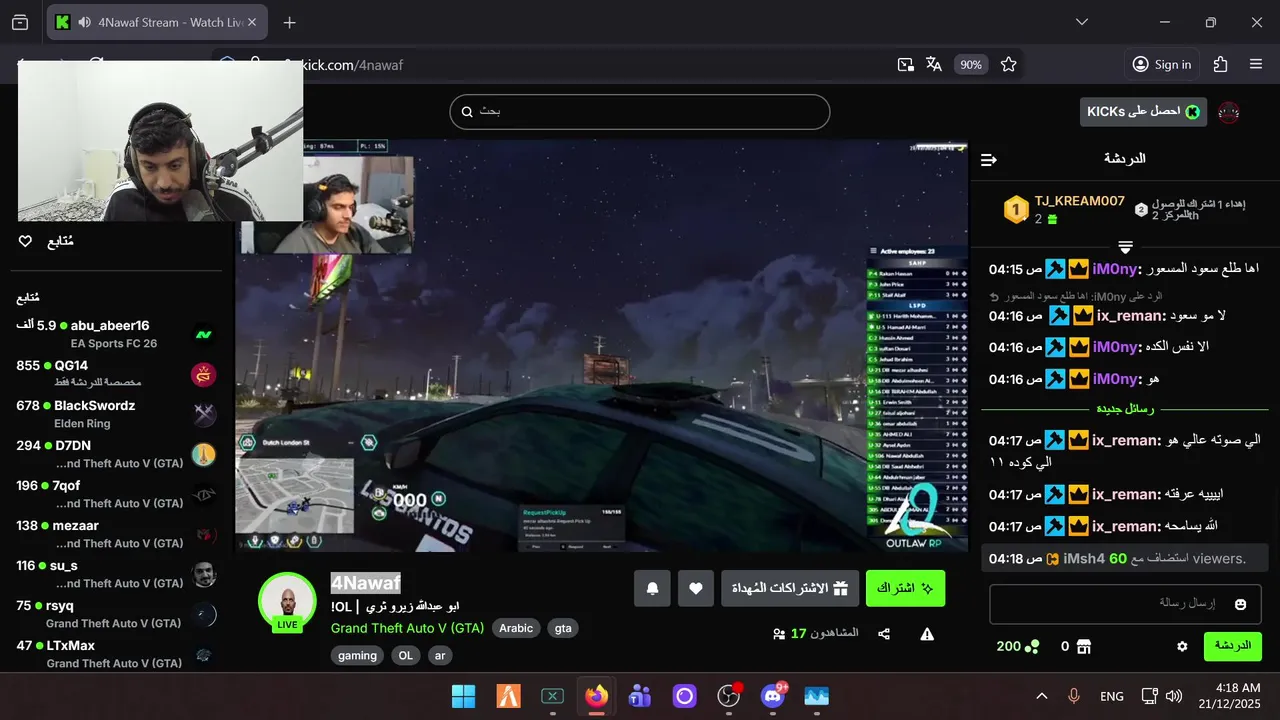Open abu_abeer16 followed channel
The height and width of the screenshot is (720, 1280).
(x=116, y=334)
